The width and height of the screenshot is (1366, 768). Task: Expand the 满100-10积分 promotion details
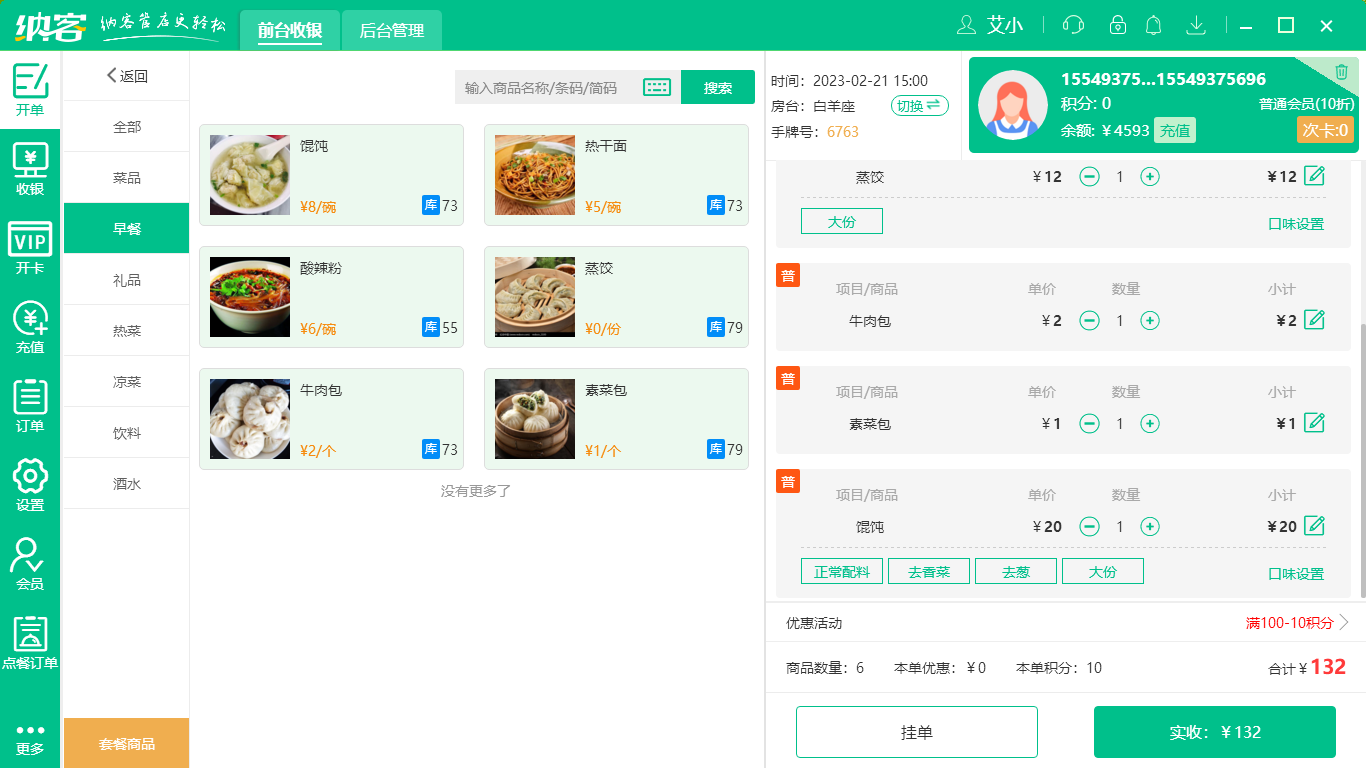pyautogui.click(x=1292, y=622)
